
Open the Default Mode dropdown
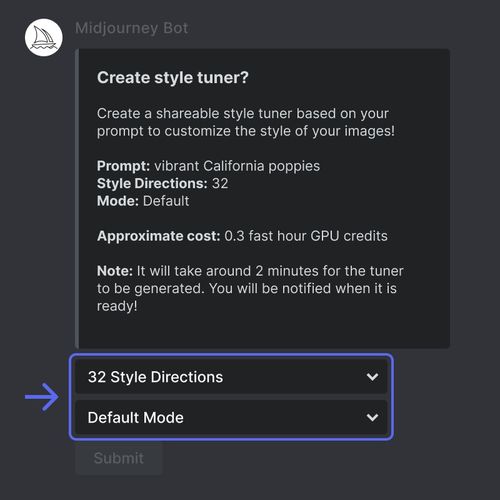tap(231, 417)
